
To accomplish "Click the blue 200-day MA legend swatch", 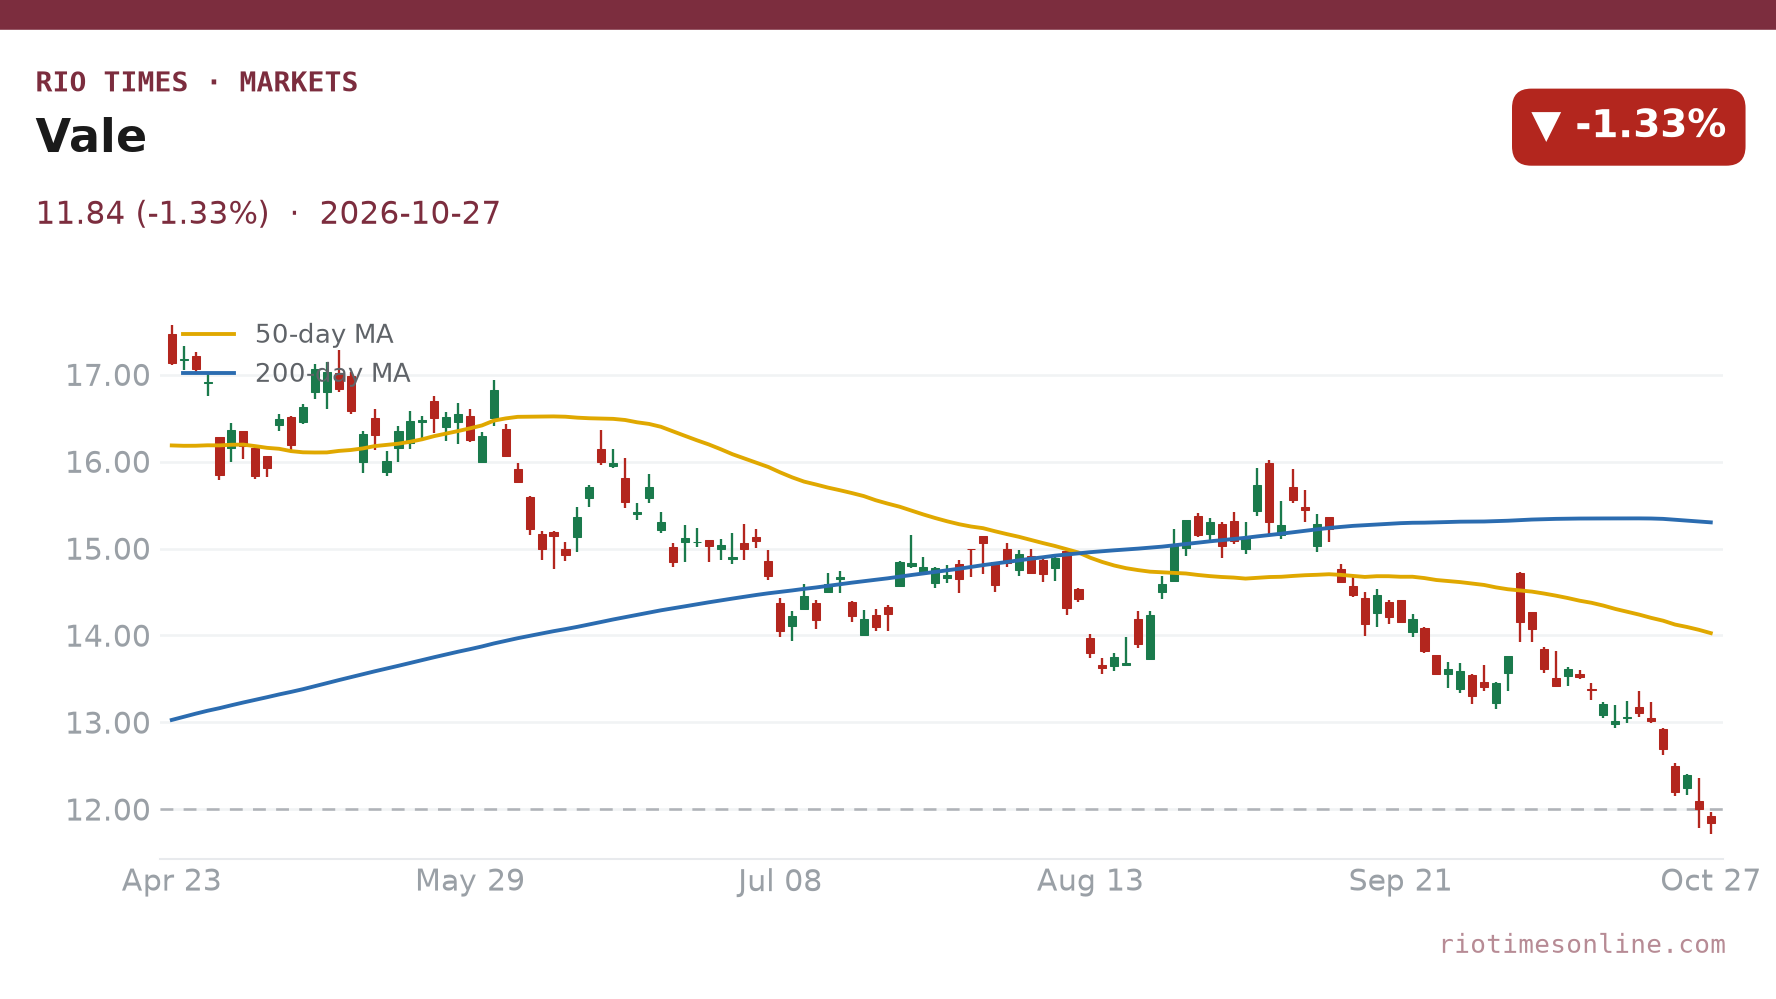I will 209,373.
